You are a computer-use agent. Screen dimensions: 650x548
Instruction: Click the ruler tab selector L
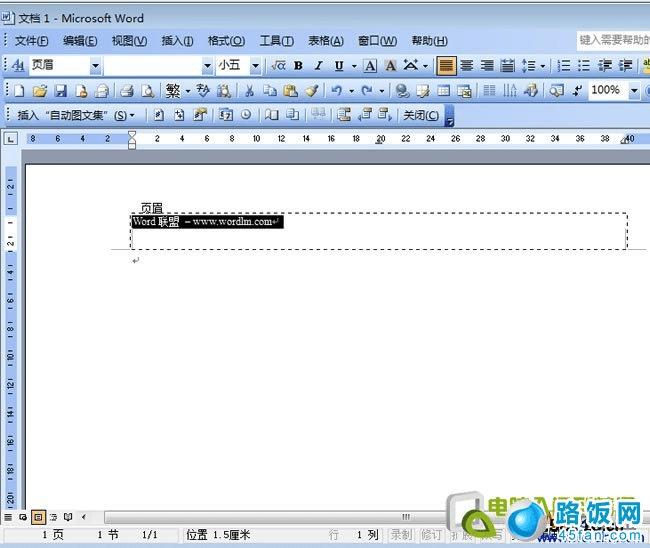[x=10, y=139]
